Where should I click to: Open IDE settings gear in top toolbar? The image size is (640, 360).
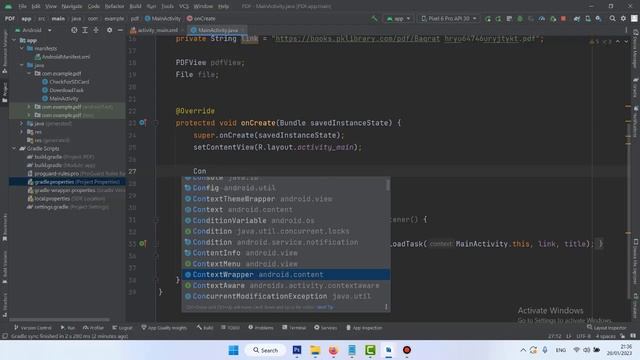(623, 18)
